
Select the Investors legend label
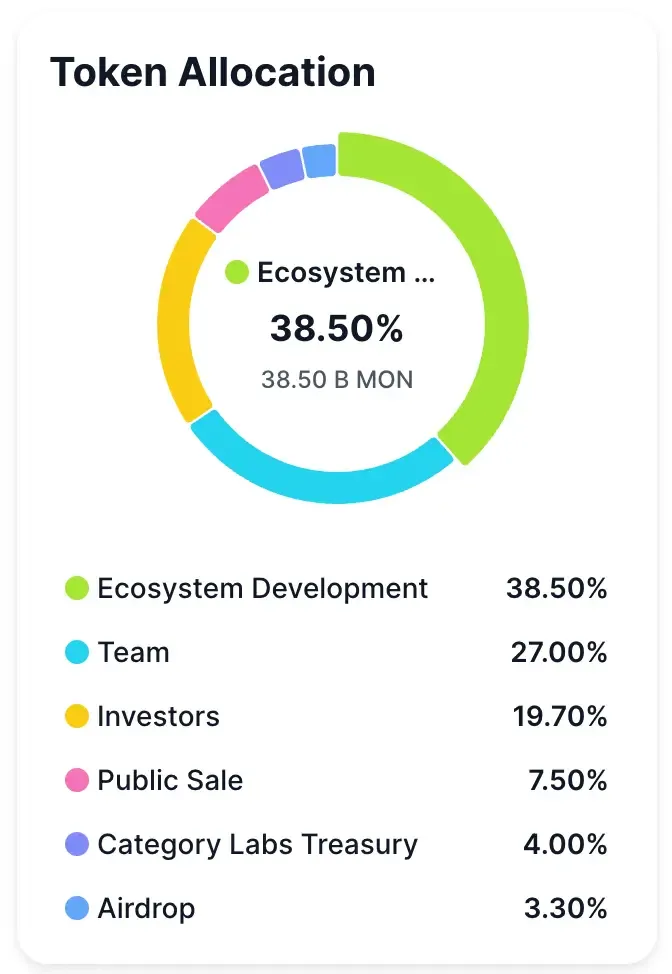pos(158,717)
